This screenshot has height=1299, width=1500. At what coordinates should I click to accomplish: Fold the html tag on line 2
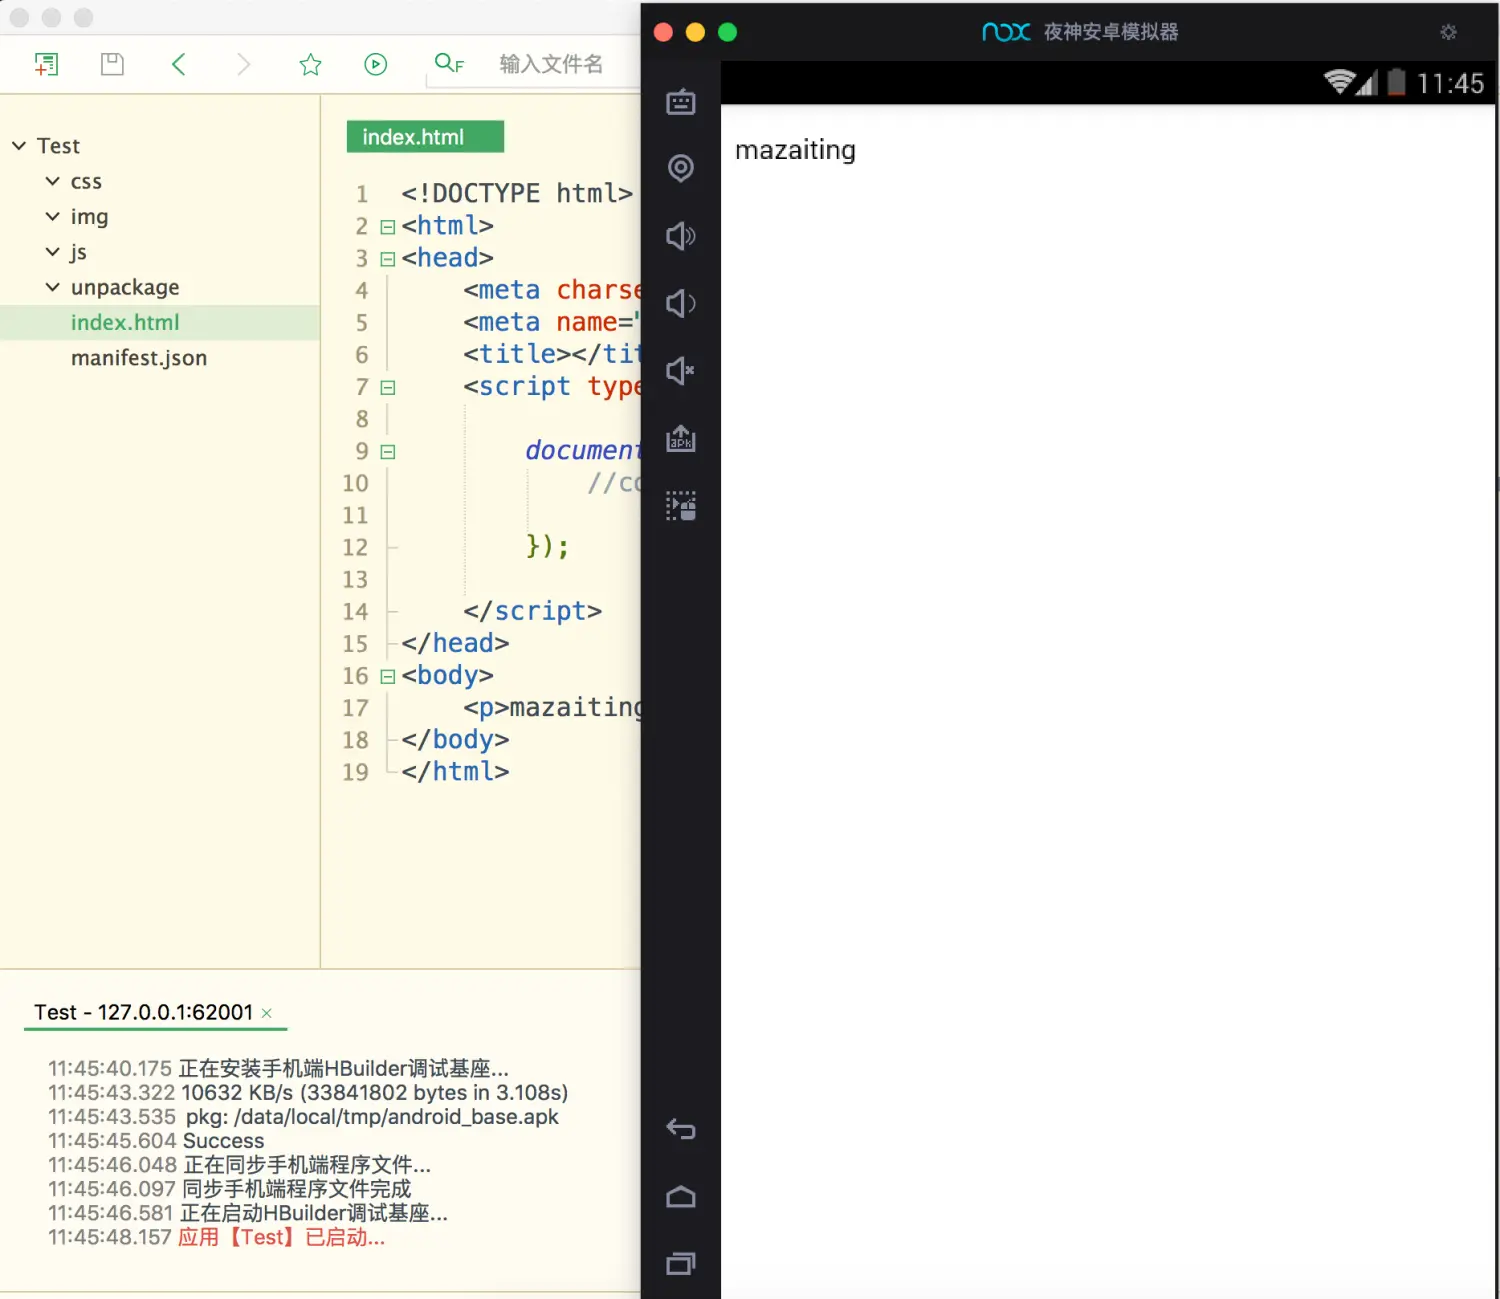click(x=388, y=227)
